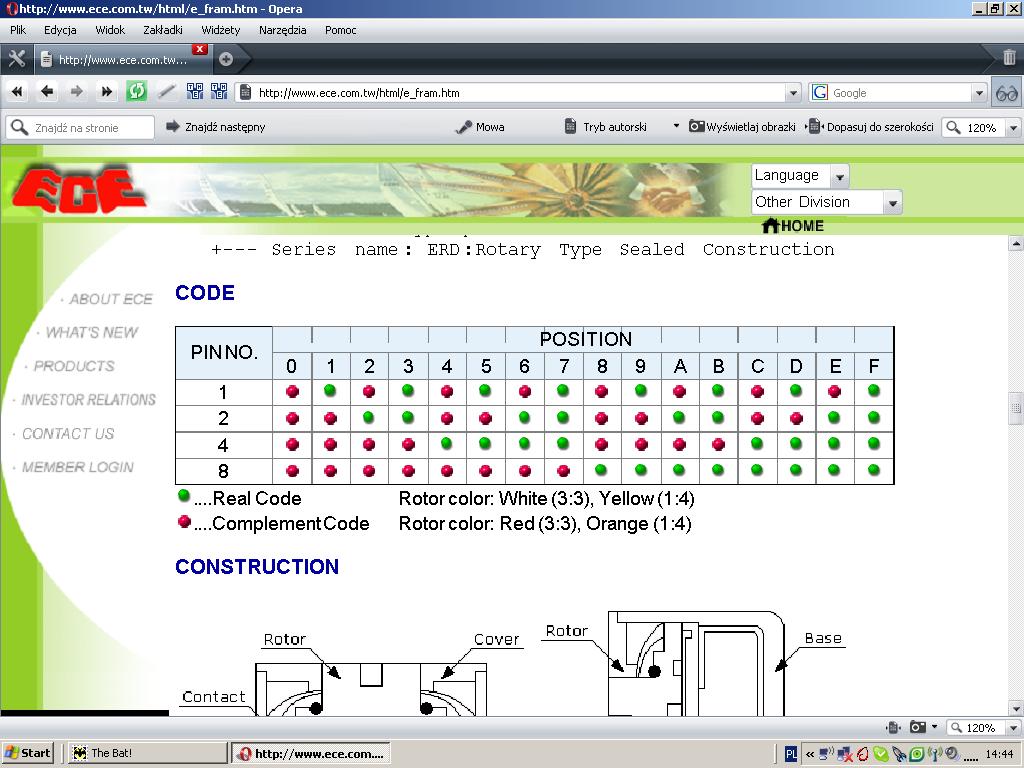The height and width of the screenshot is (768, 1024).
Task: Click the green reload page icon
Action: 136,92
